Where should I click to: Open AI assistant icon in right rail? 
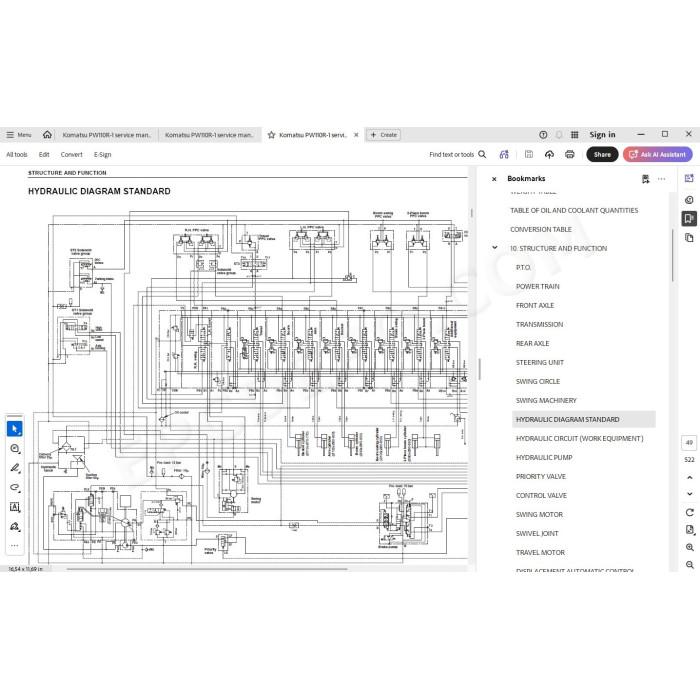click(x=689, y=179)
